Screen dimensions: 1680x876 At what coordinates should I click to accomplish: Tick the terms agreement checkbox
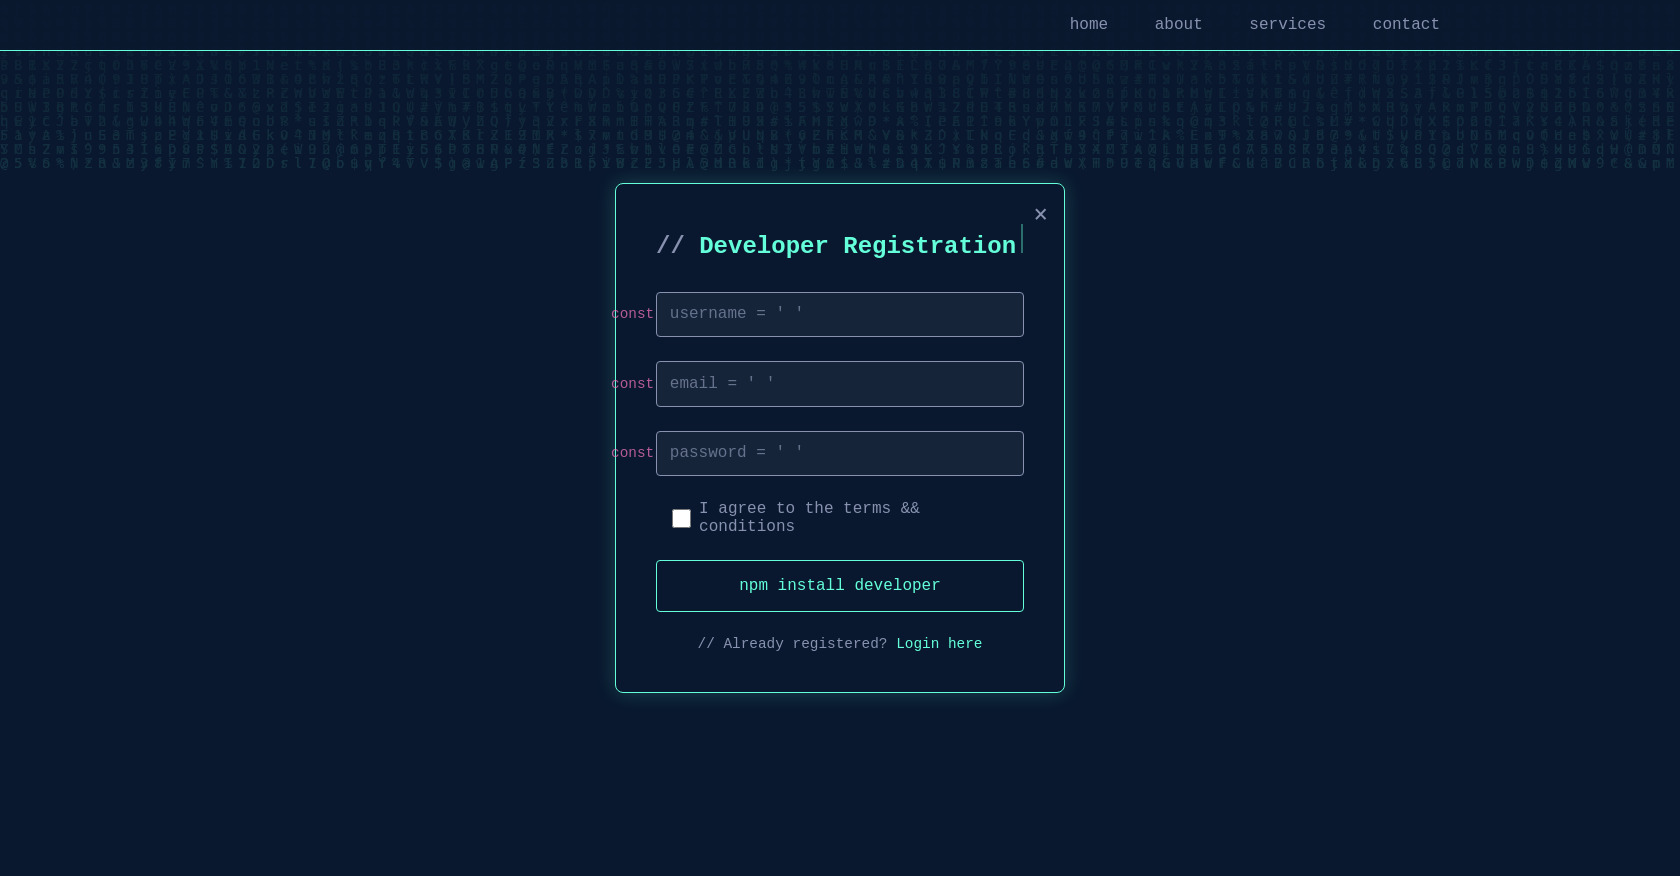coord(681,518)
